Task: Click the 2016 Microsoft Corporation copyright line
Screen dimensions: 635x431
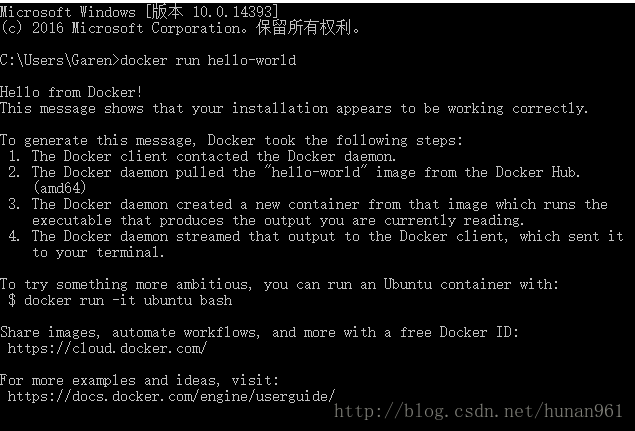Action: tap(180, 28)
